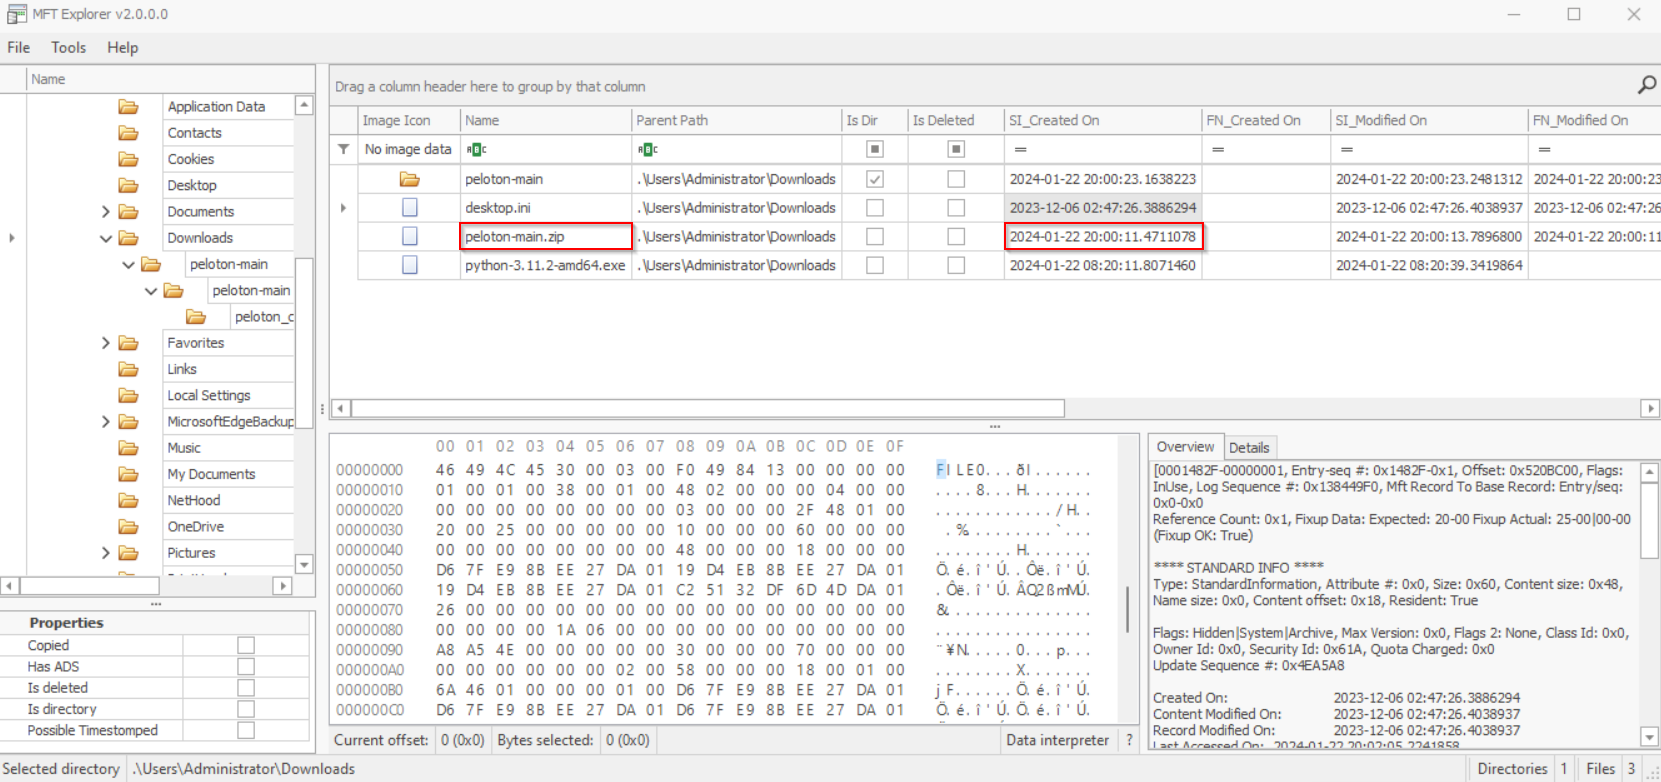Collapse the first peloton-main tree node

pos(128,264)
